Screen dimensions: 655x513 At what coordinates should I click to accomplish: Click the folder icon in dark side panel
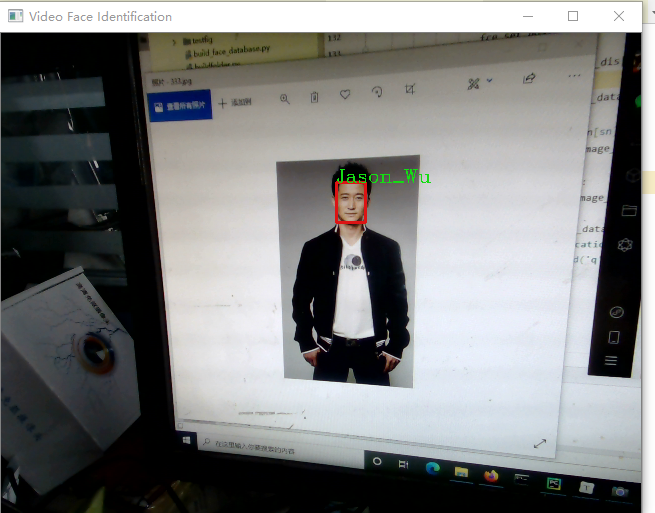pyautogui.click(x=629, y=210)
